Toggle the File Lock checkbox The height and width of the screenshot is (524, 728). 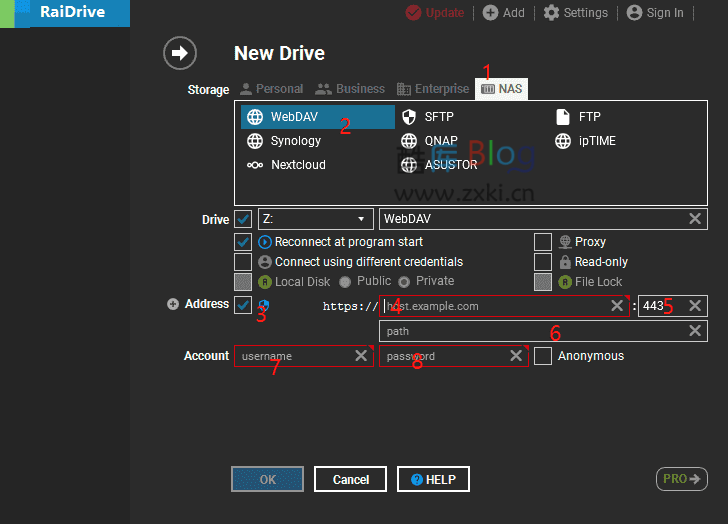click(543, 282)
